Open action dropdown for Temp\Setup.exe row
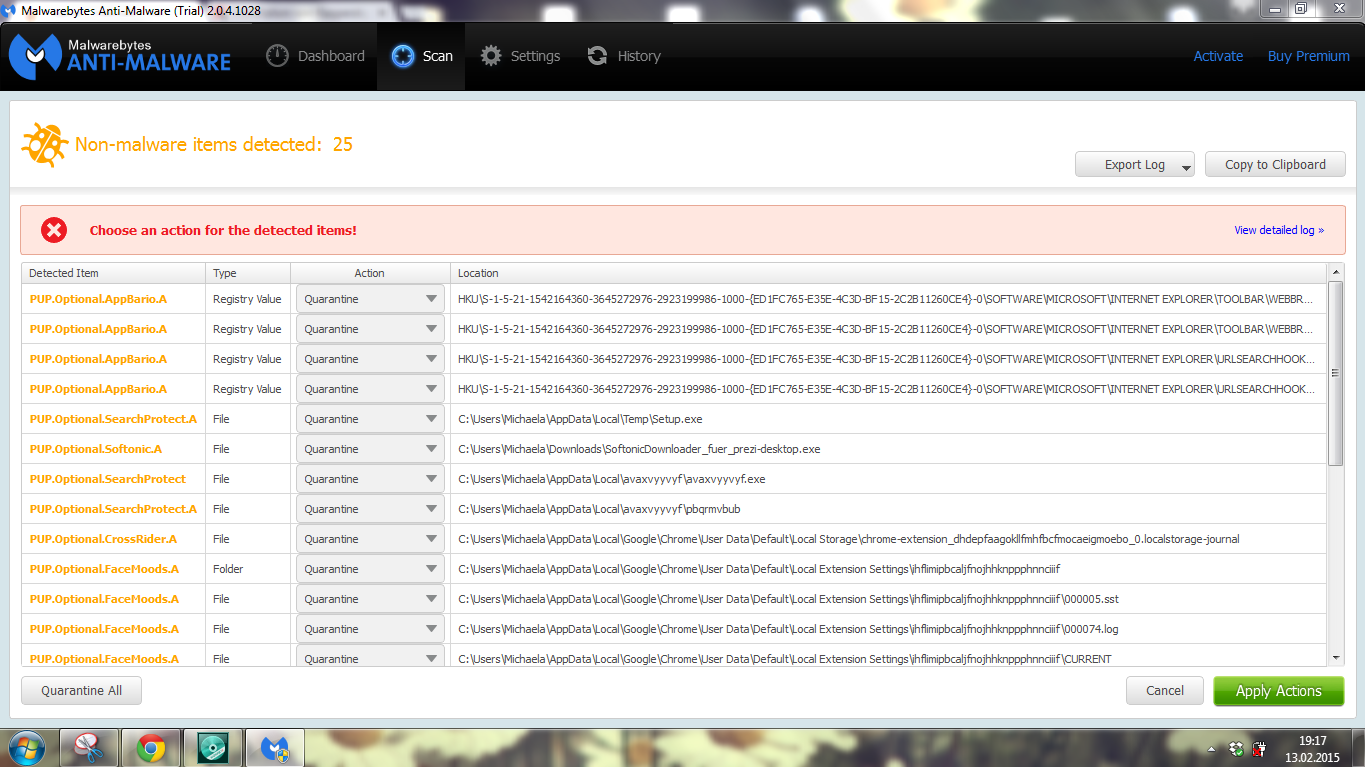Screen dimensions: 1365x767 pos(370,419)
